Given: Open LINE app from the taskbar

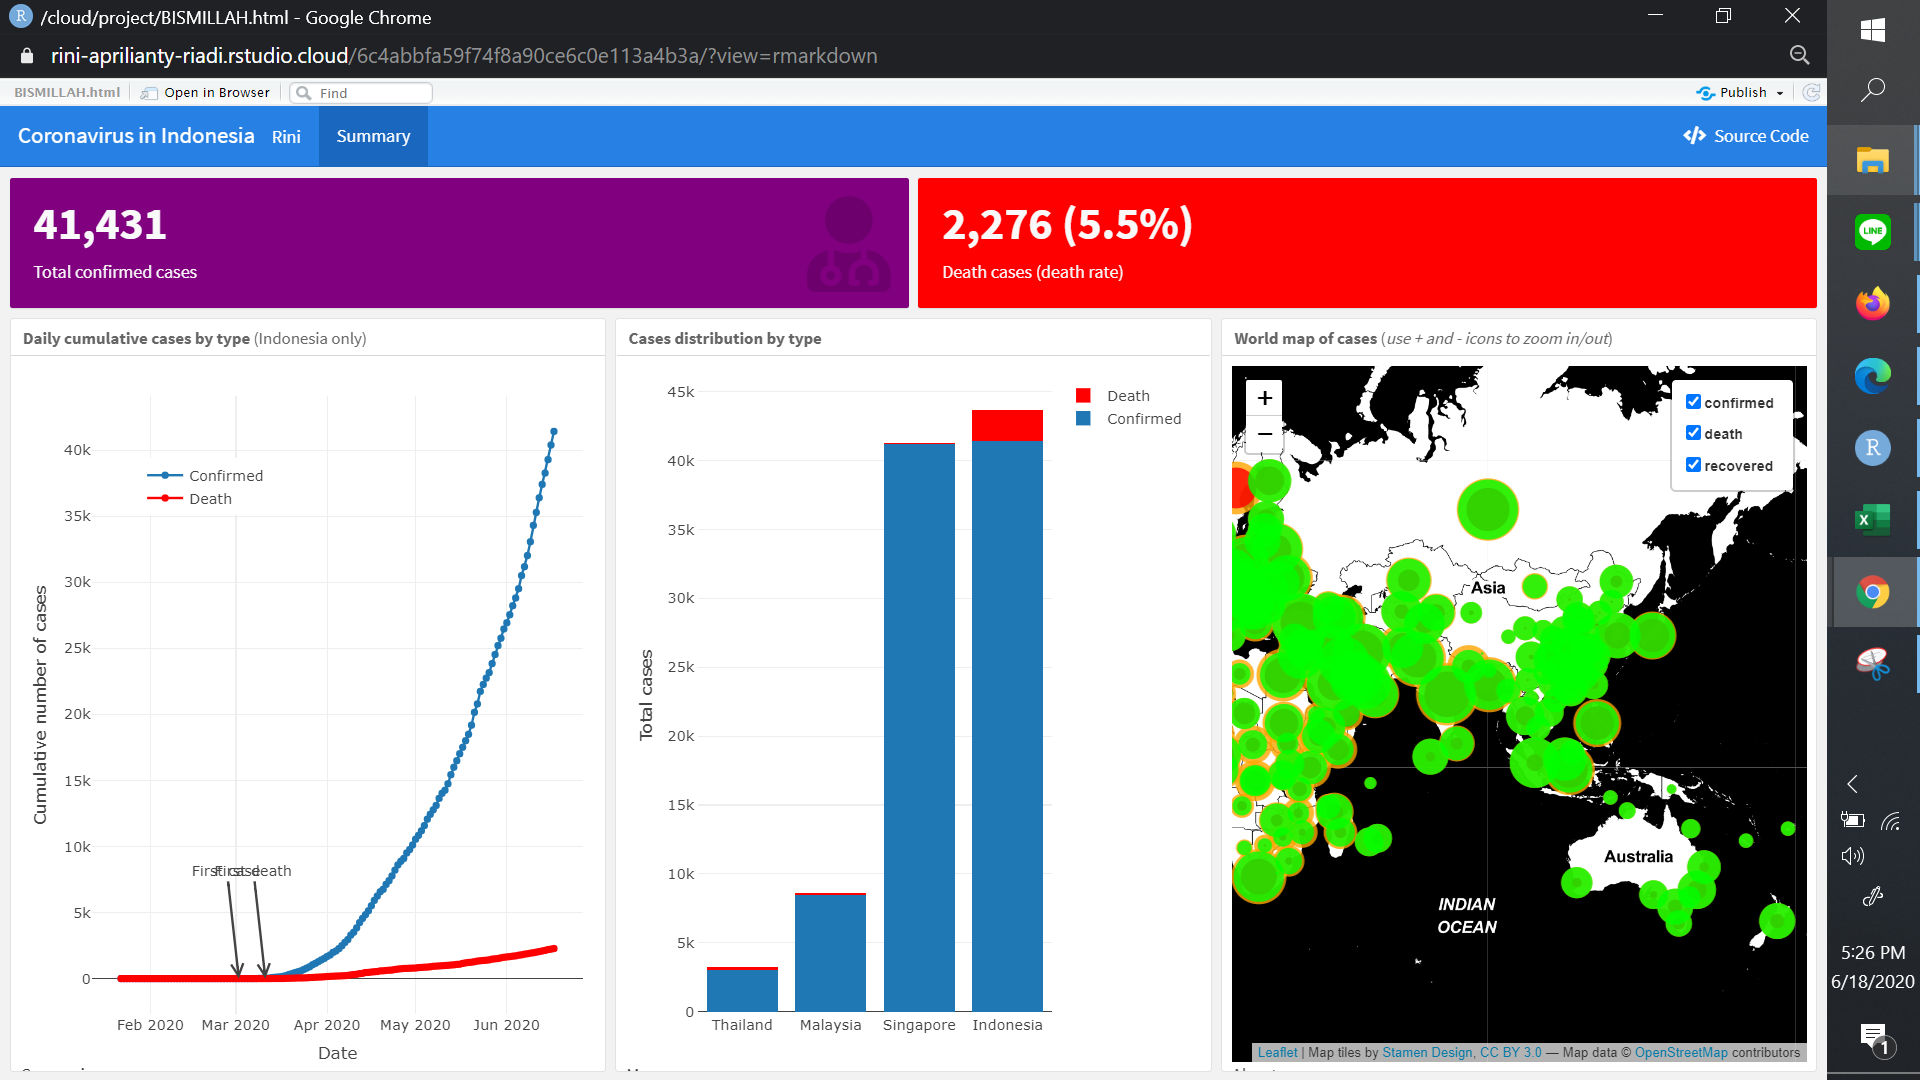Looking at the screenshot, I should coord(1872,231).
